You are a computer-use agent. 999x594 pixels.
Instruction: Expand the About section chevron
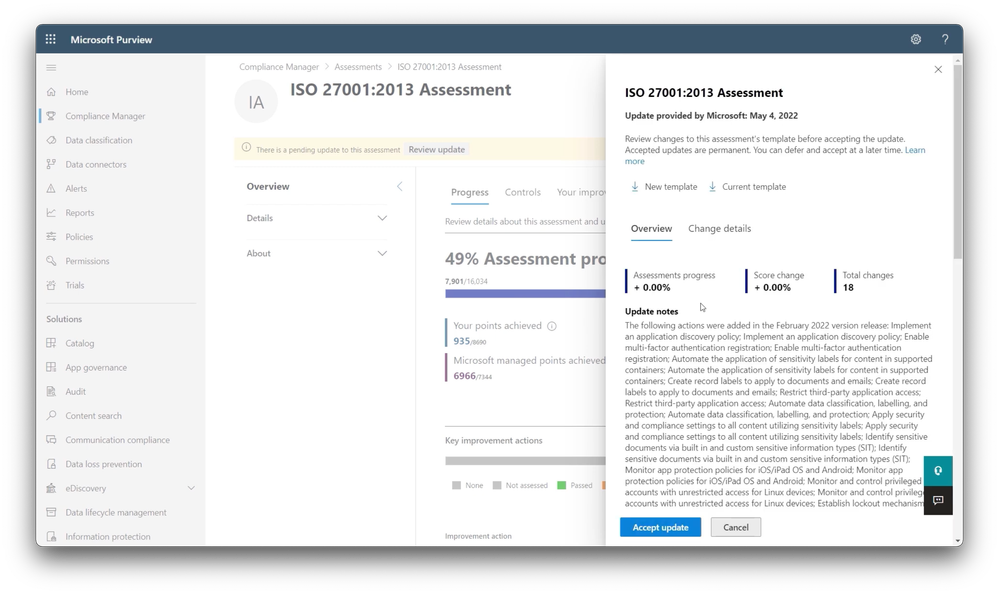(382, 254)
